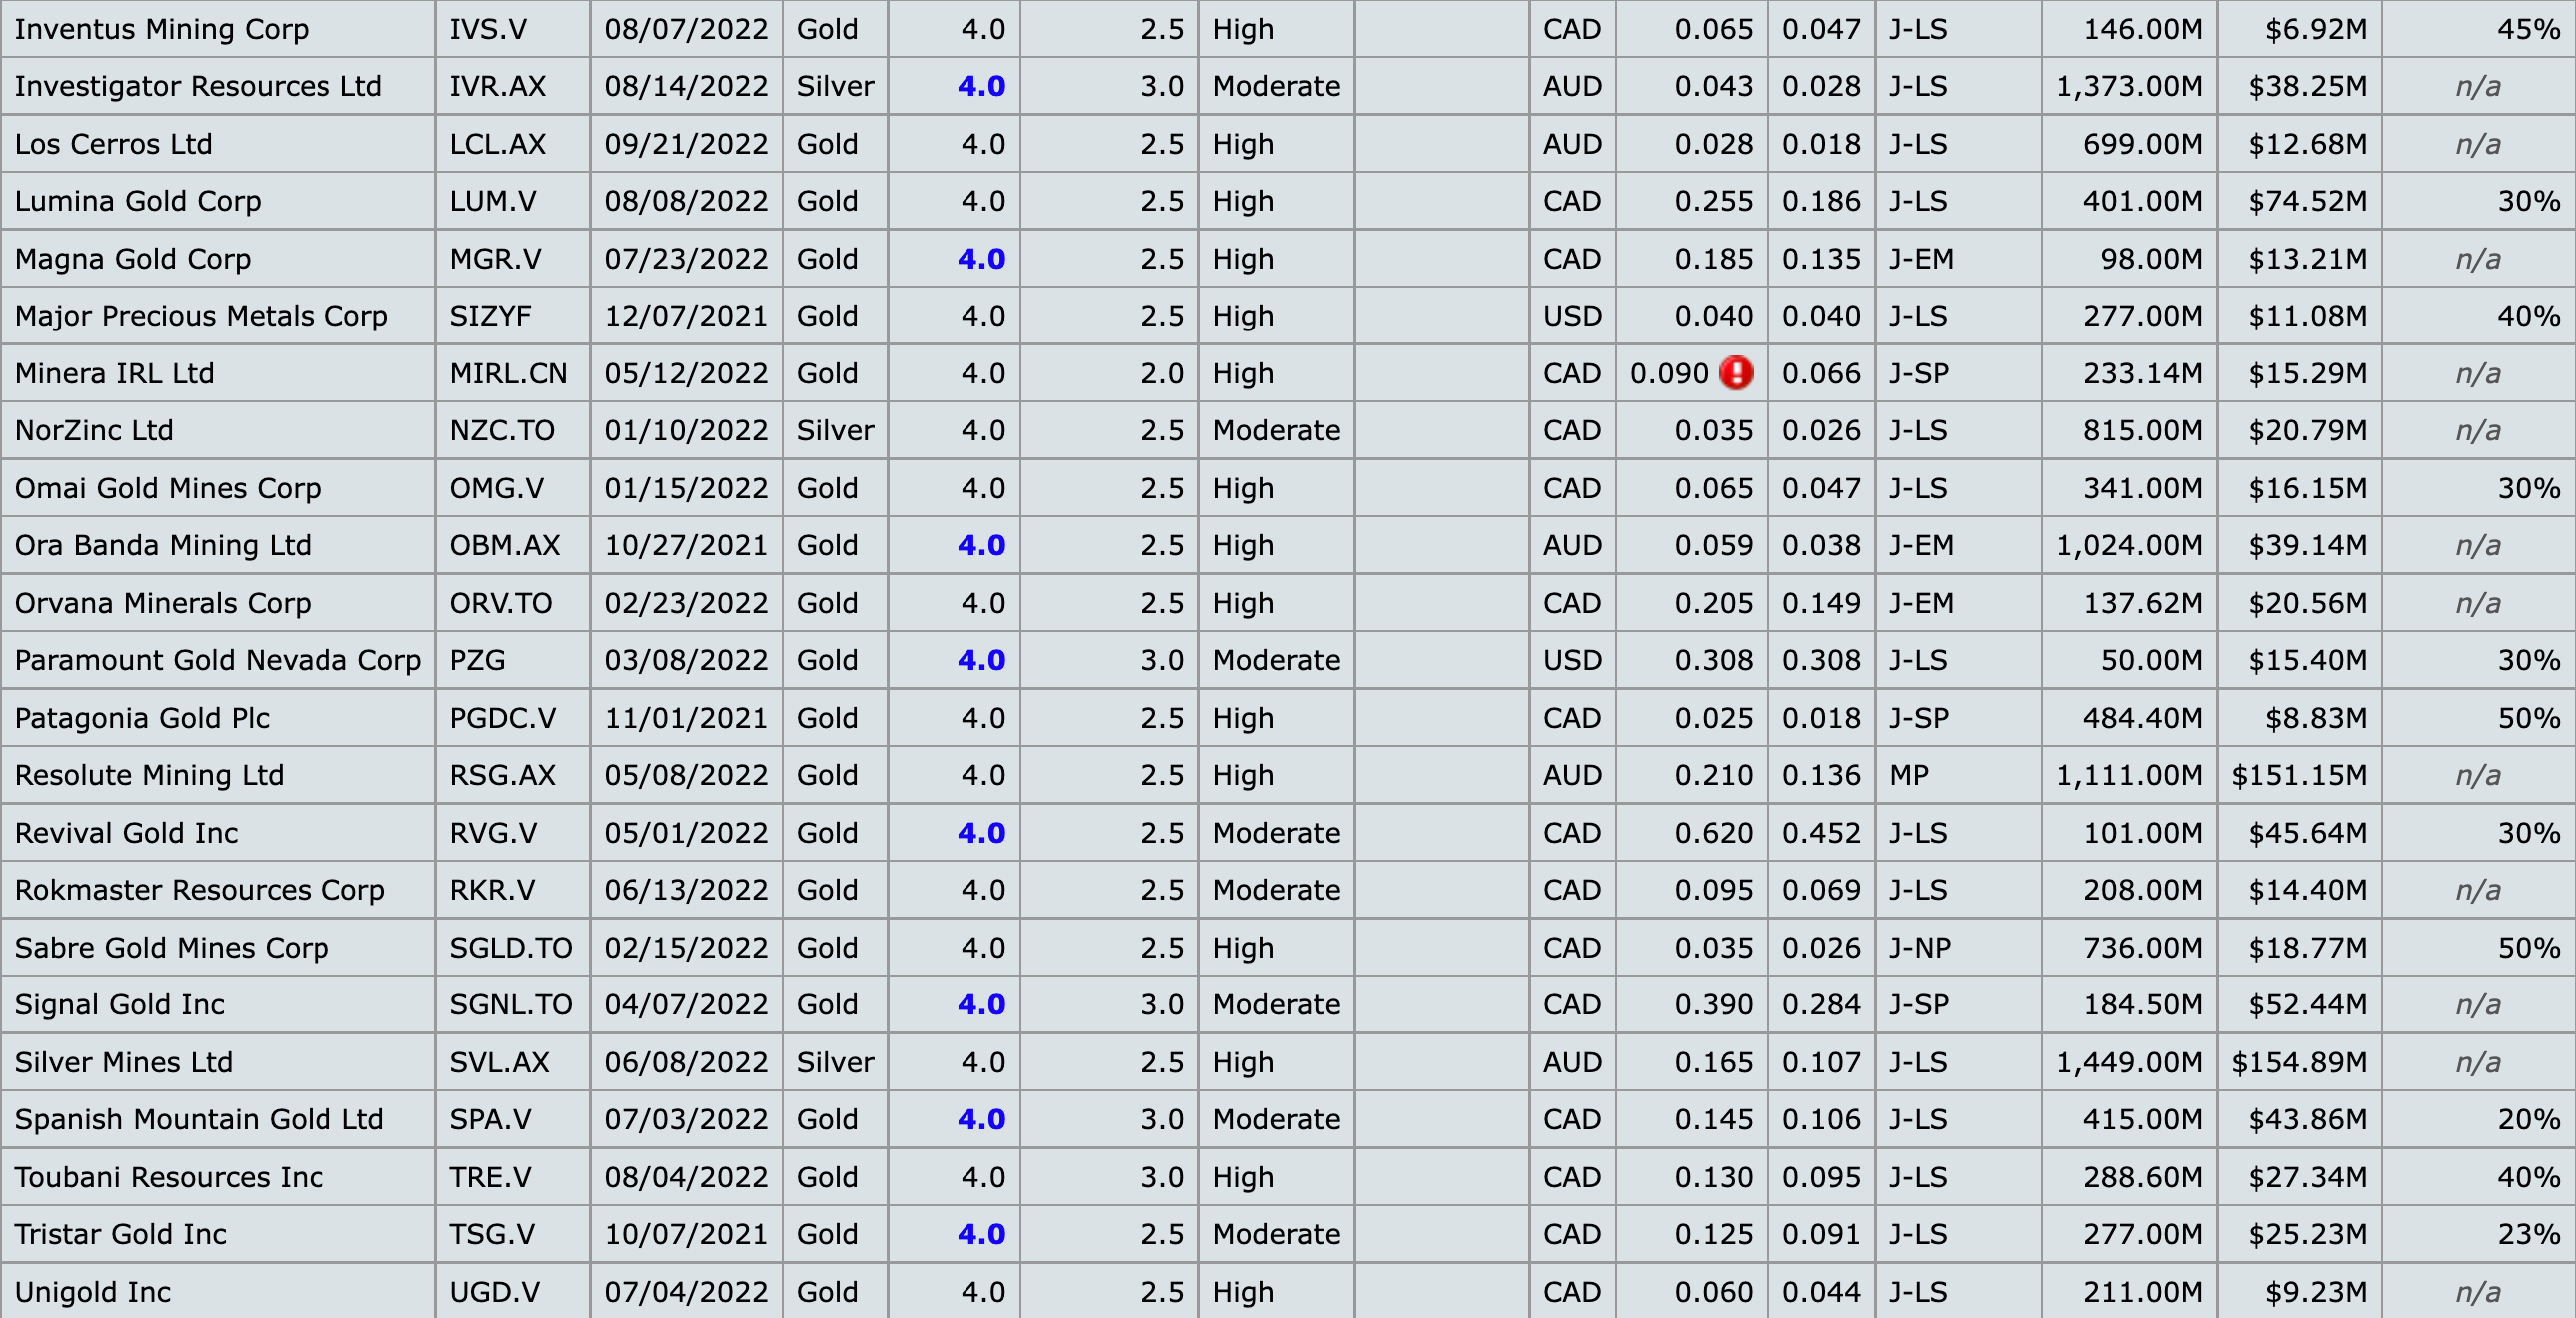Click the MIRL.CN ticker symbol cell

(x=508, y=373)
